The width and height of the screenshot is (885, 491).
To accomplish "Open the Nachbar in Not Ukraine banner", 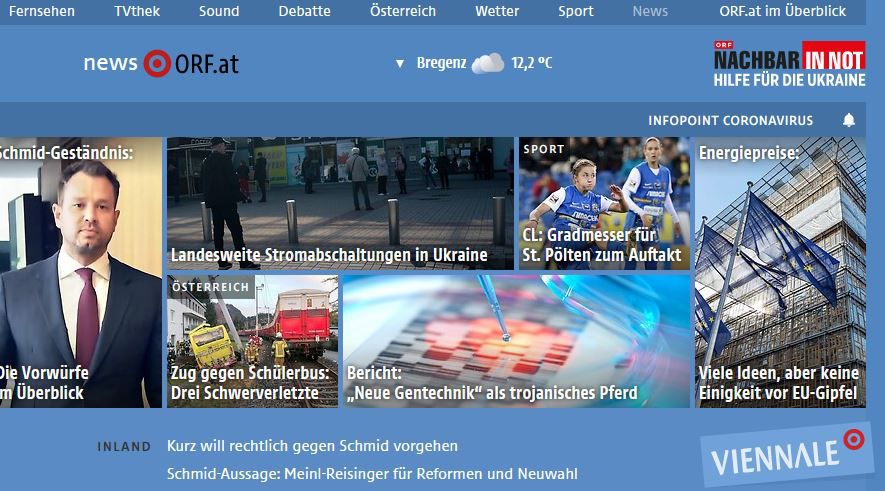I will 789,65.
